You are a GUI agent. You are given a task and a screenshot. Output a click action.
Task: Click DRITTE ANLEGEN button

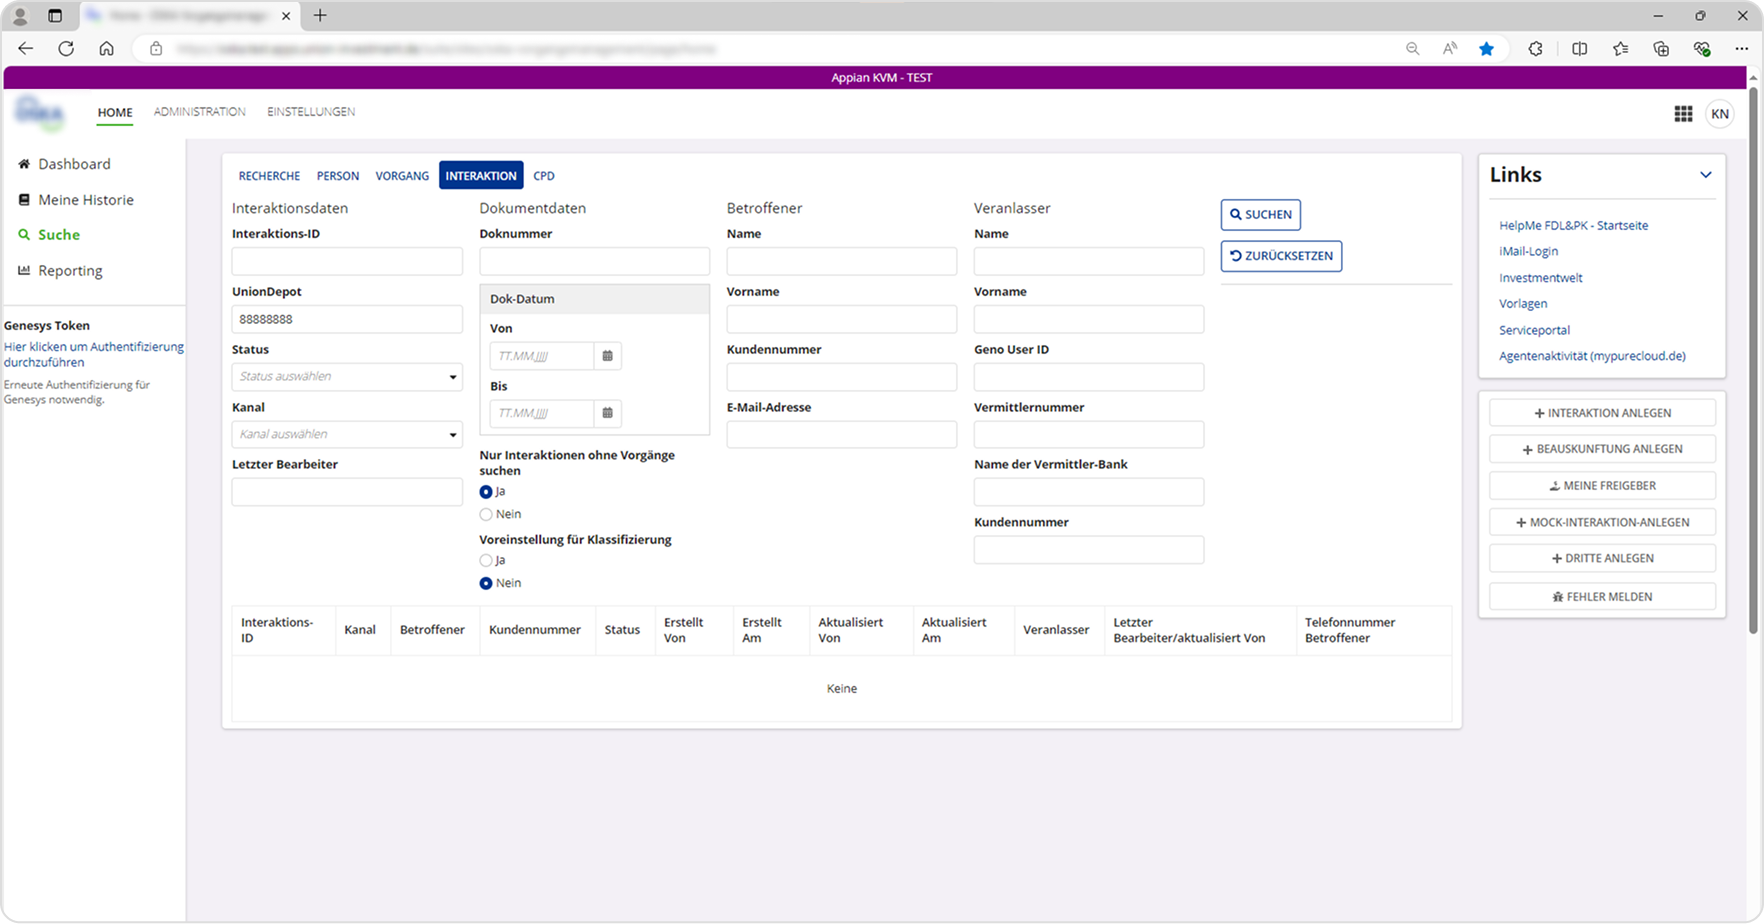[1602, 559]
